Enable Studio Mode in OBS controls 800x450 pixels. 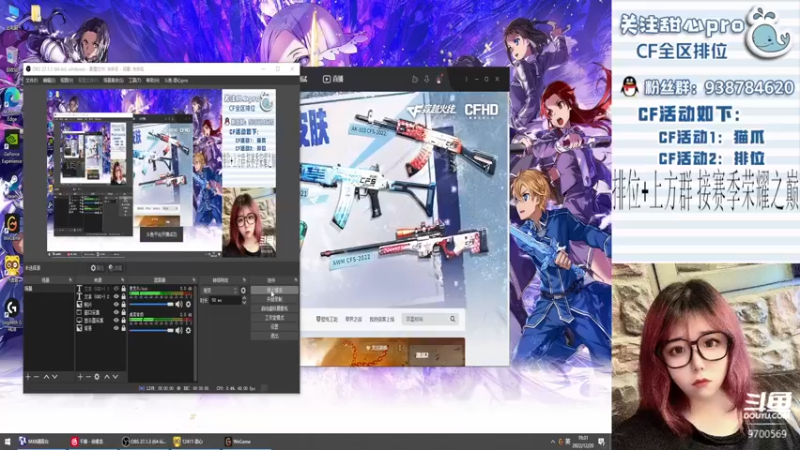(274, 317)
